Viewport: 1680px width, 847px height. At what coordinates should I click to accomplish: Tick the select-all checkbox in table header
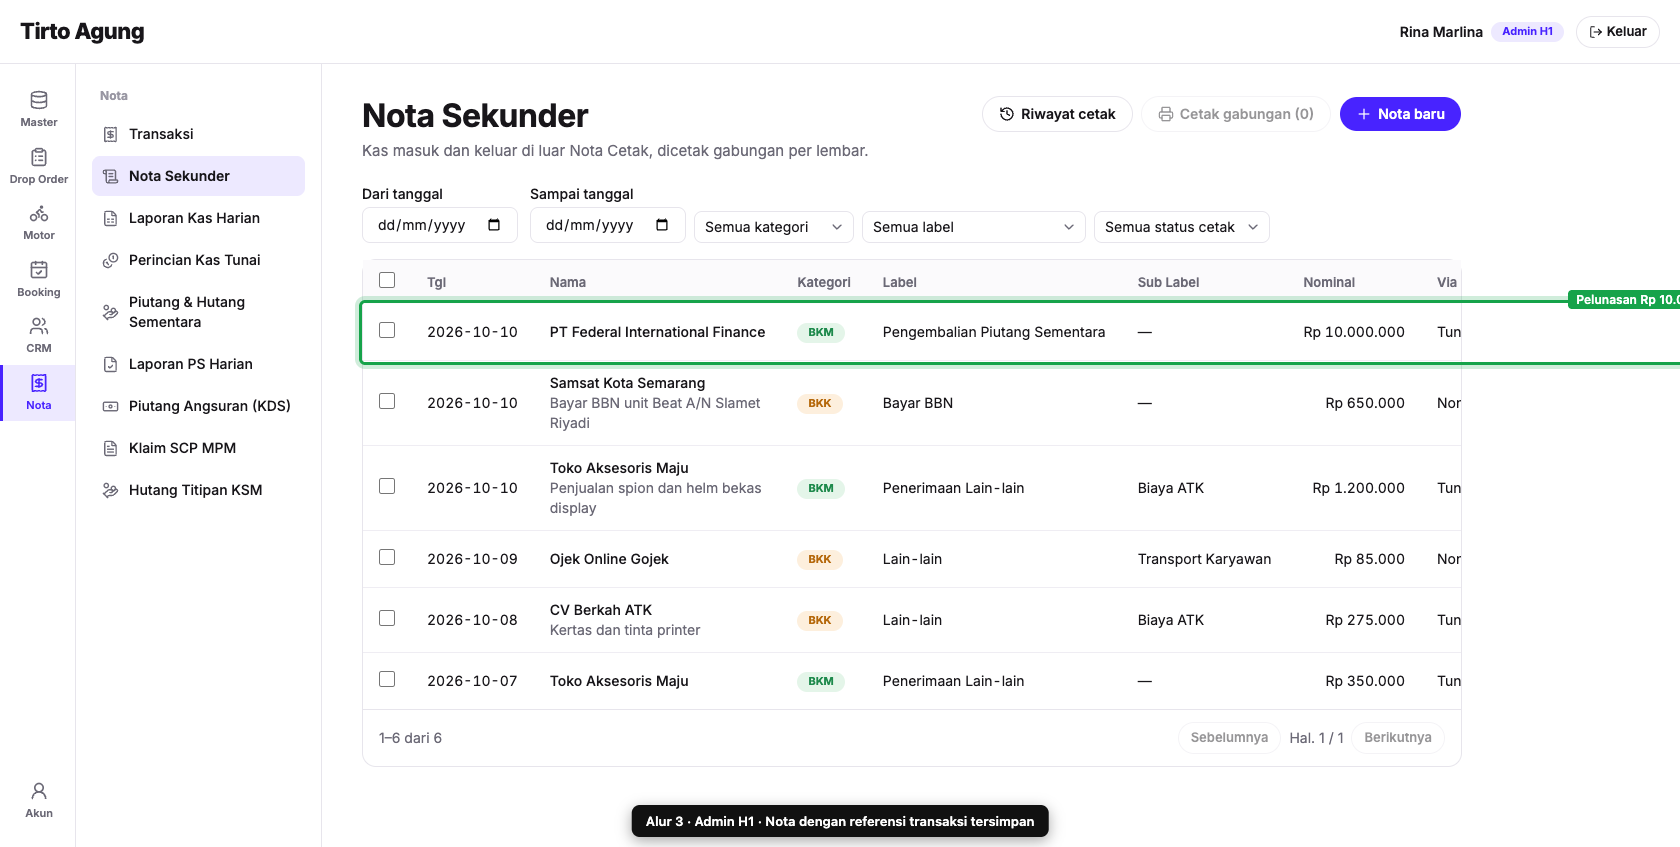click(x=387, y=280)
